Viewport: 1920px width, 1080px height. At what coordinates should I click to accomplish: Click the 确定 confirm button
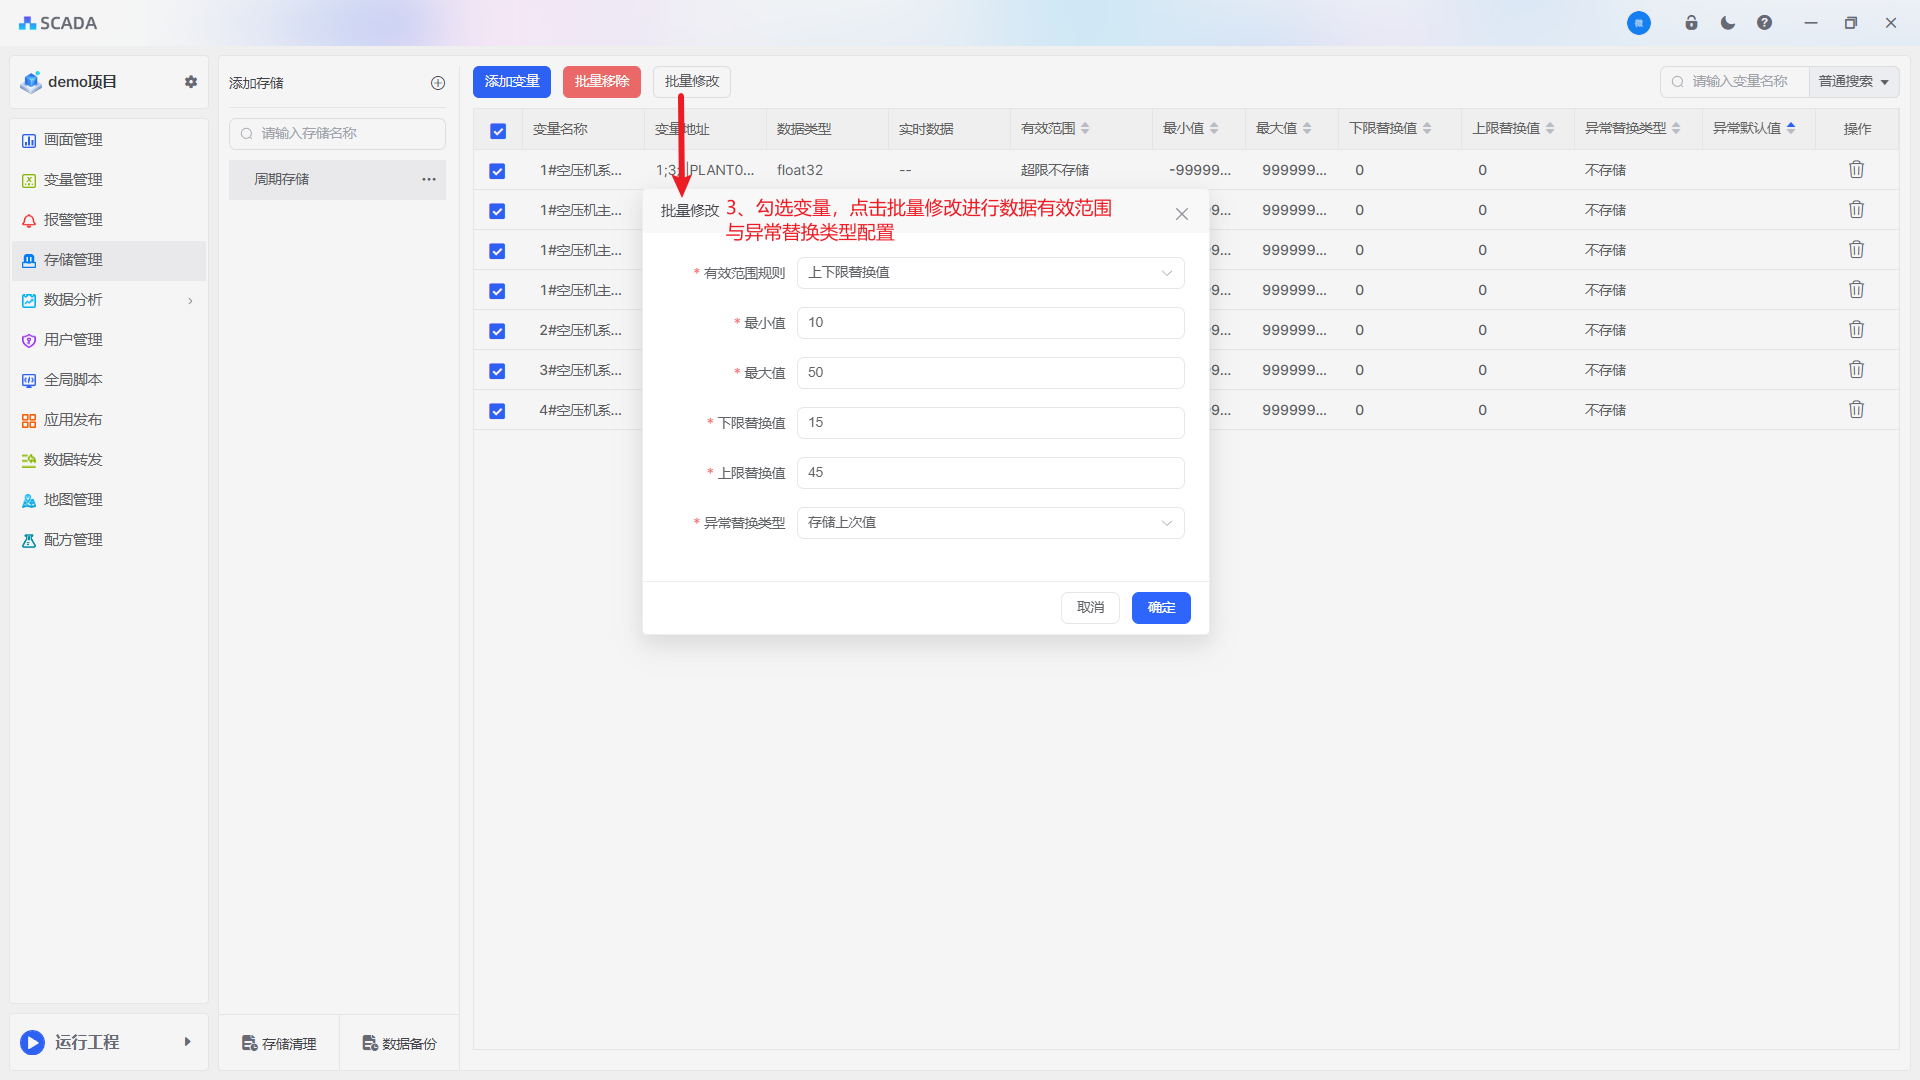pyautogui.click(x=1160, y=608)
